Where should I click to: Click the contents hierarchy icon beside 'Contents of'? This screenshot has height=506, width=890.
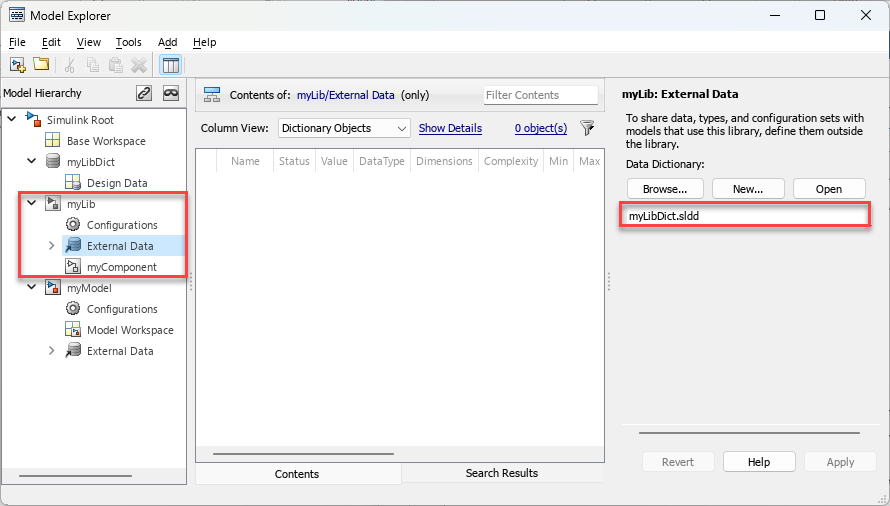click(212, 95)
